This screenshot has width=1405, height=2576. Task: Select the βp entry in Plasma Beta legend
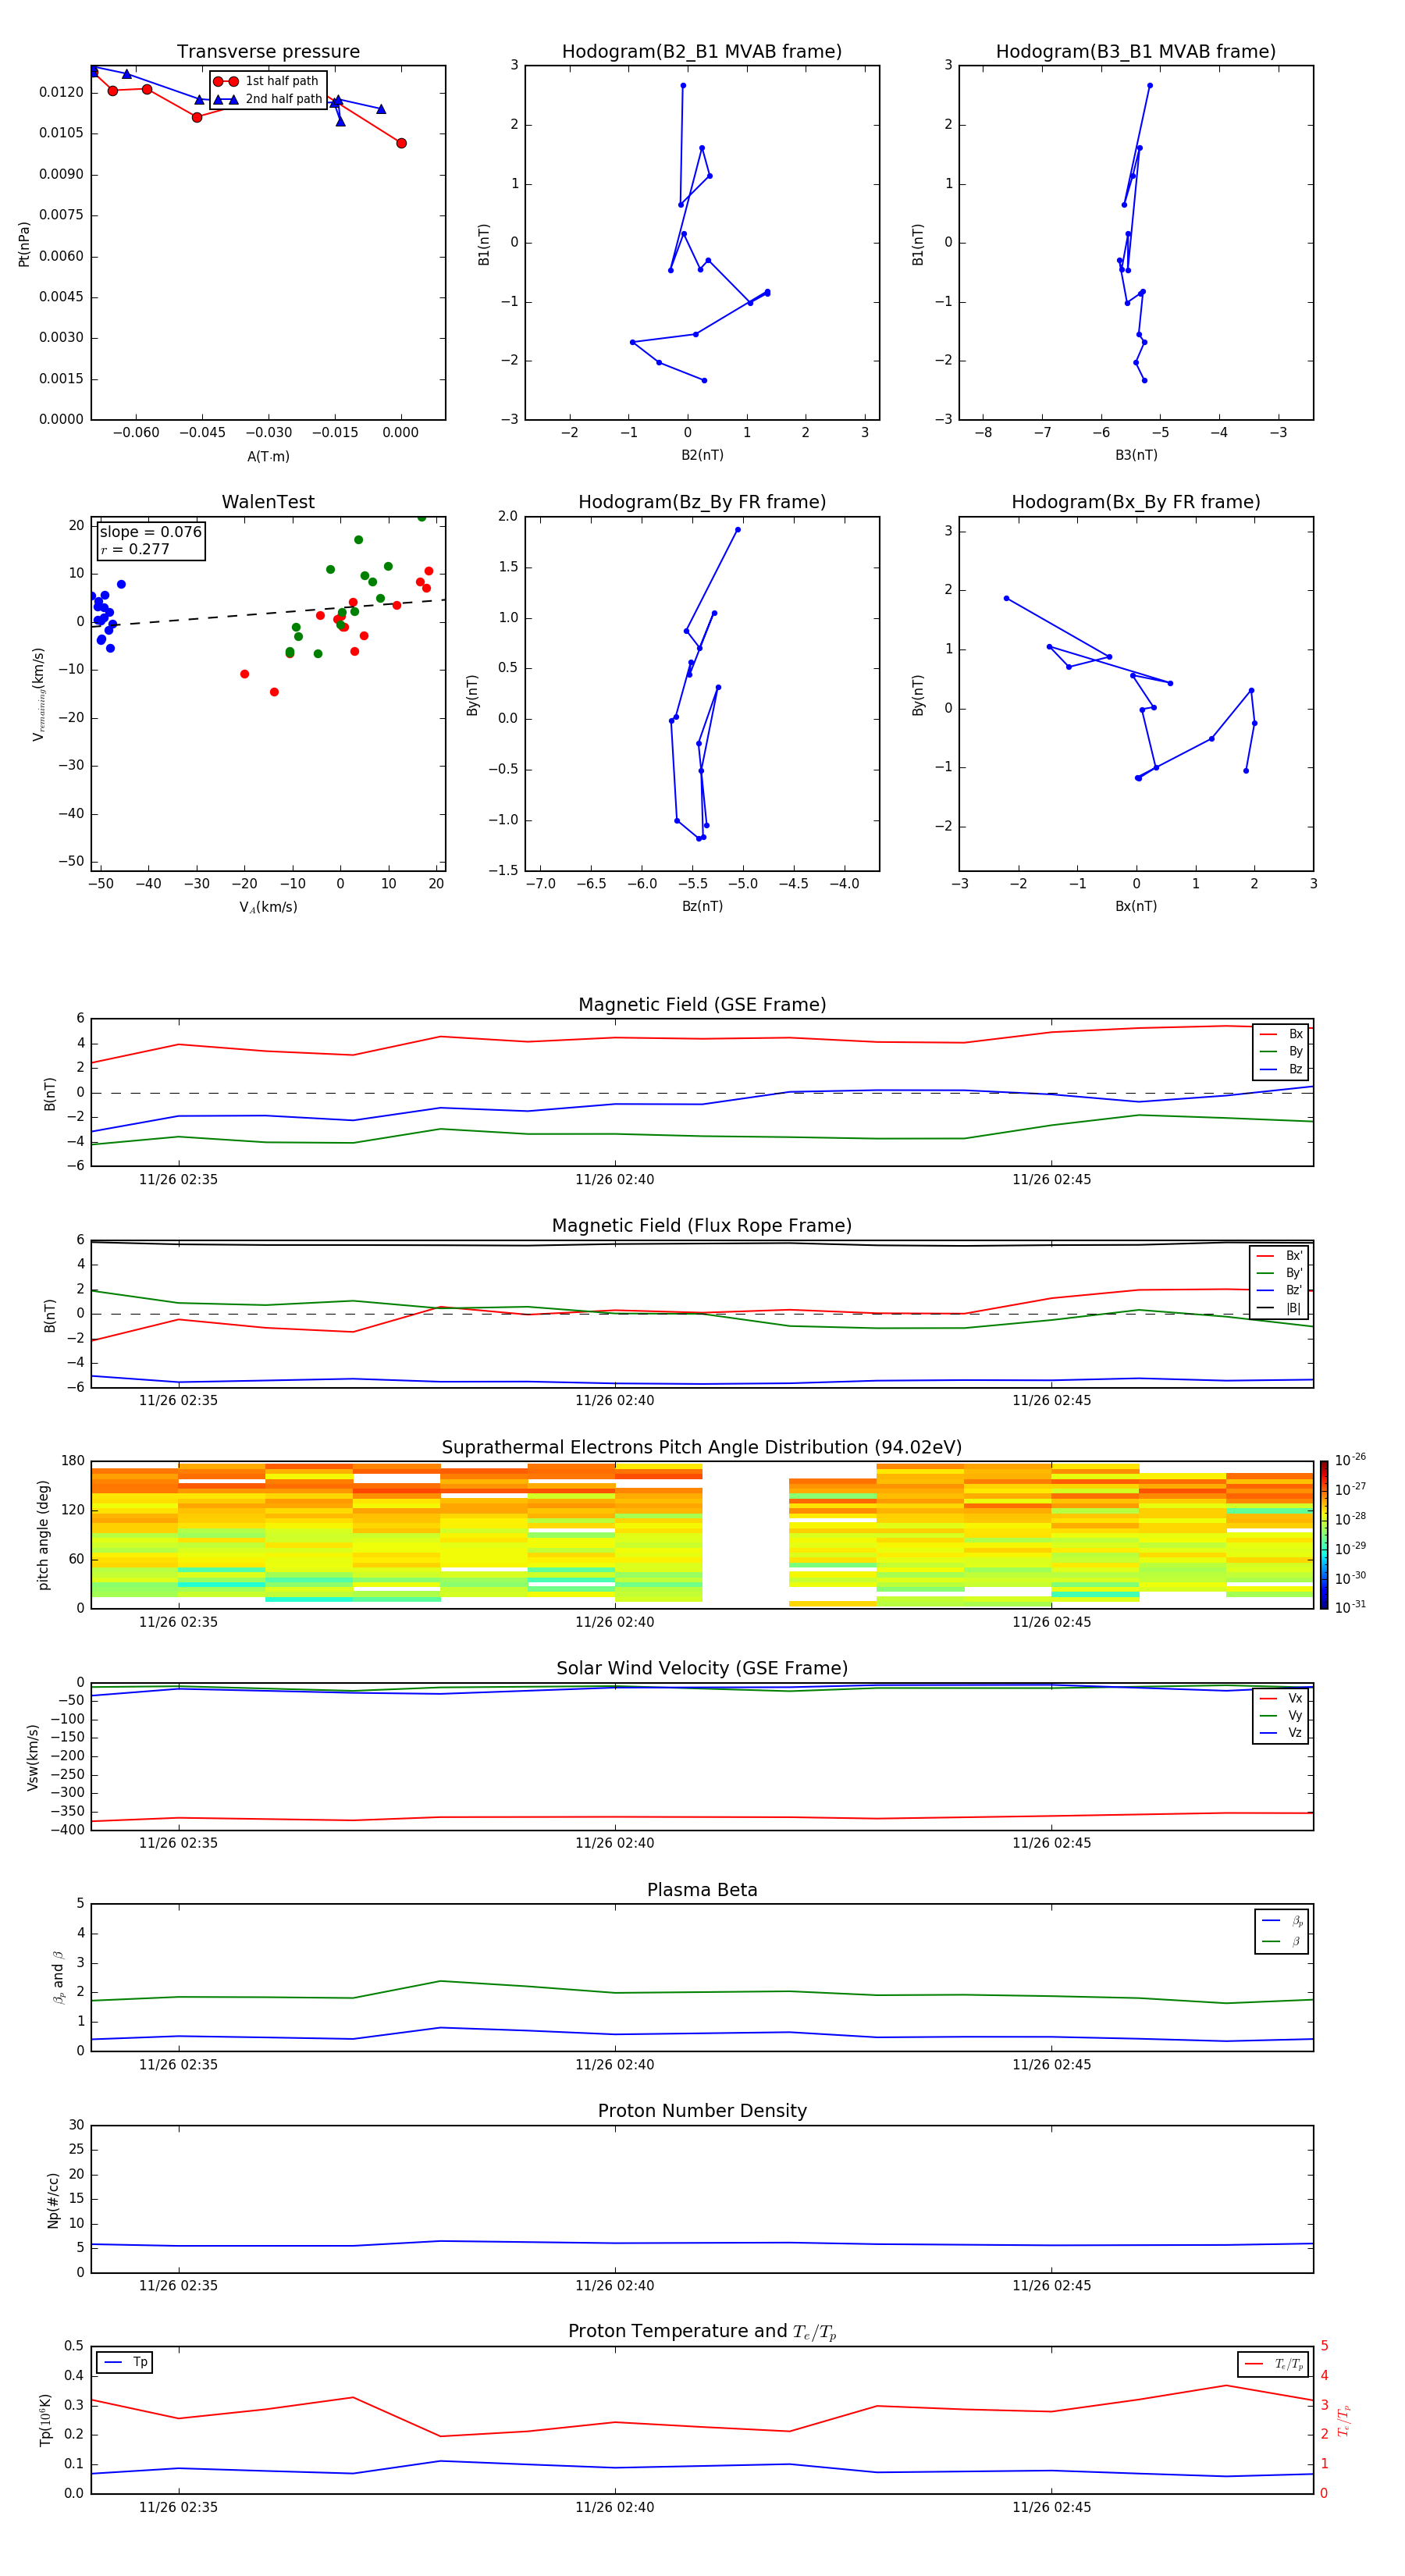click(1282, 1921)
